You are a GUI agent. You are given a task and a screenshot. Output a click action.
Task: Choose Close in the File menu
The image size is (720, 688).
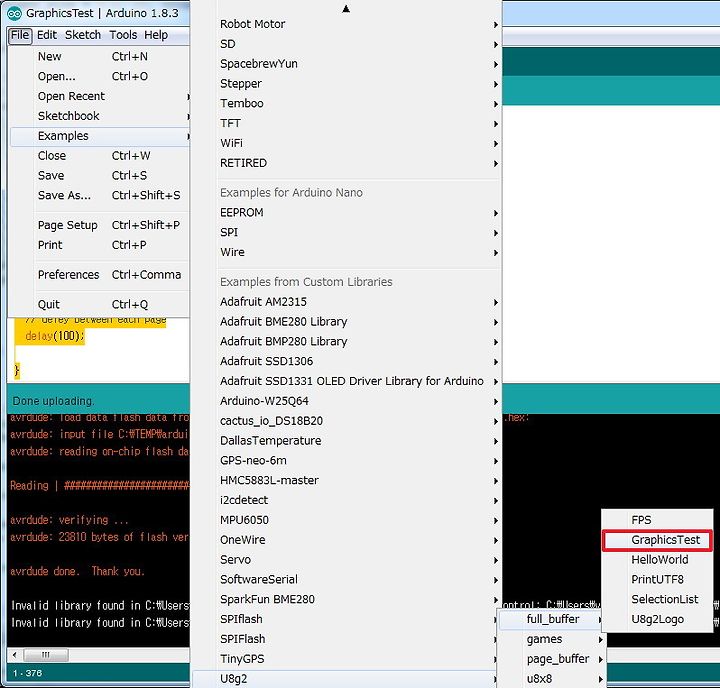[100, 156]
